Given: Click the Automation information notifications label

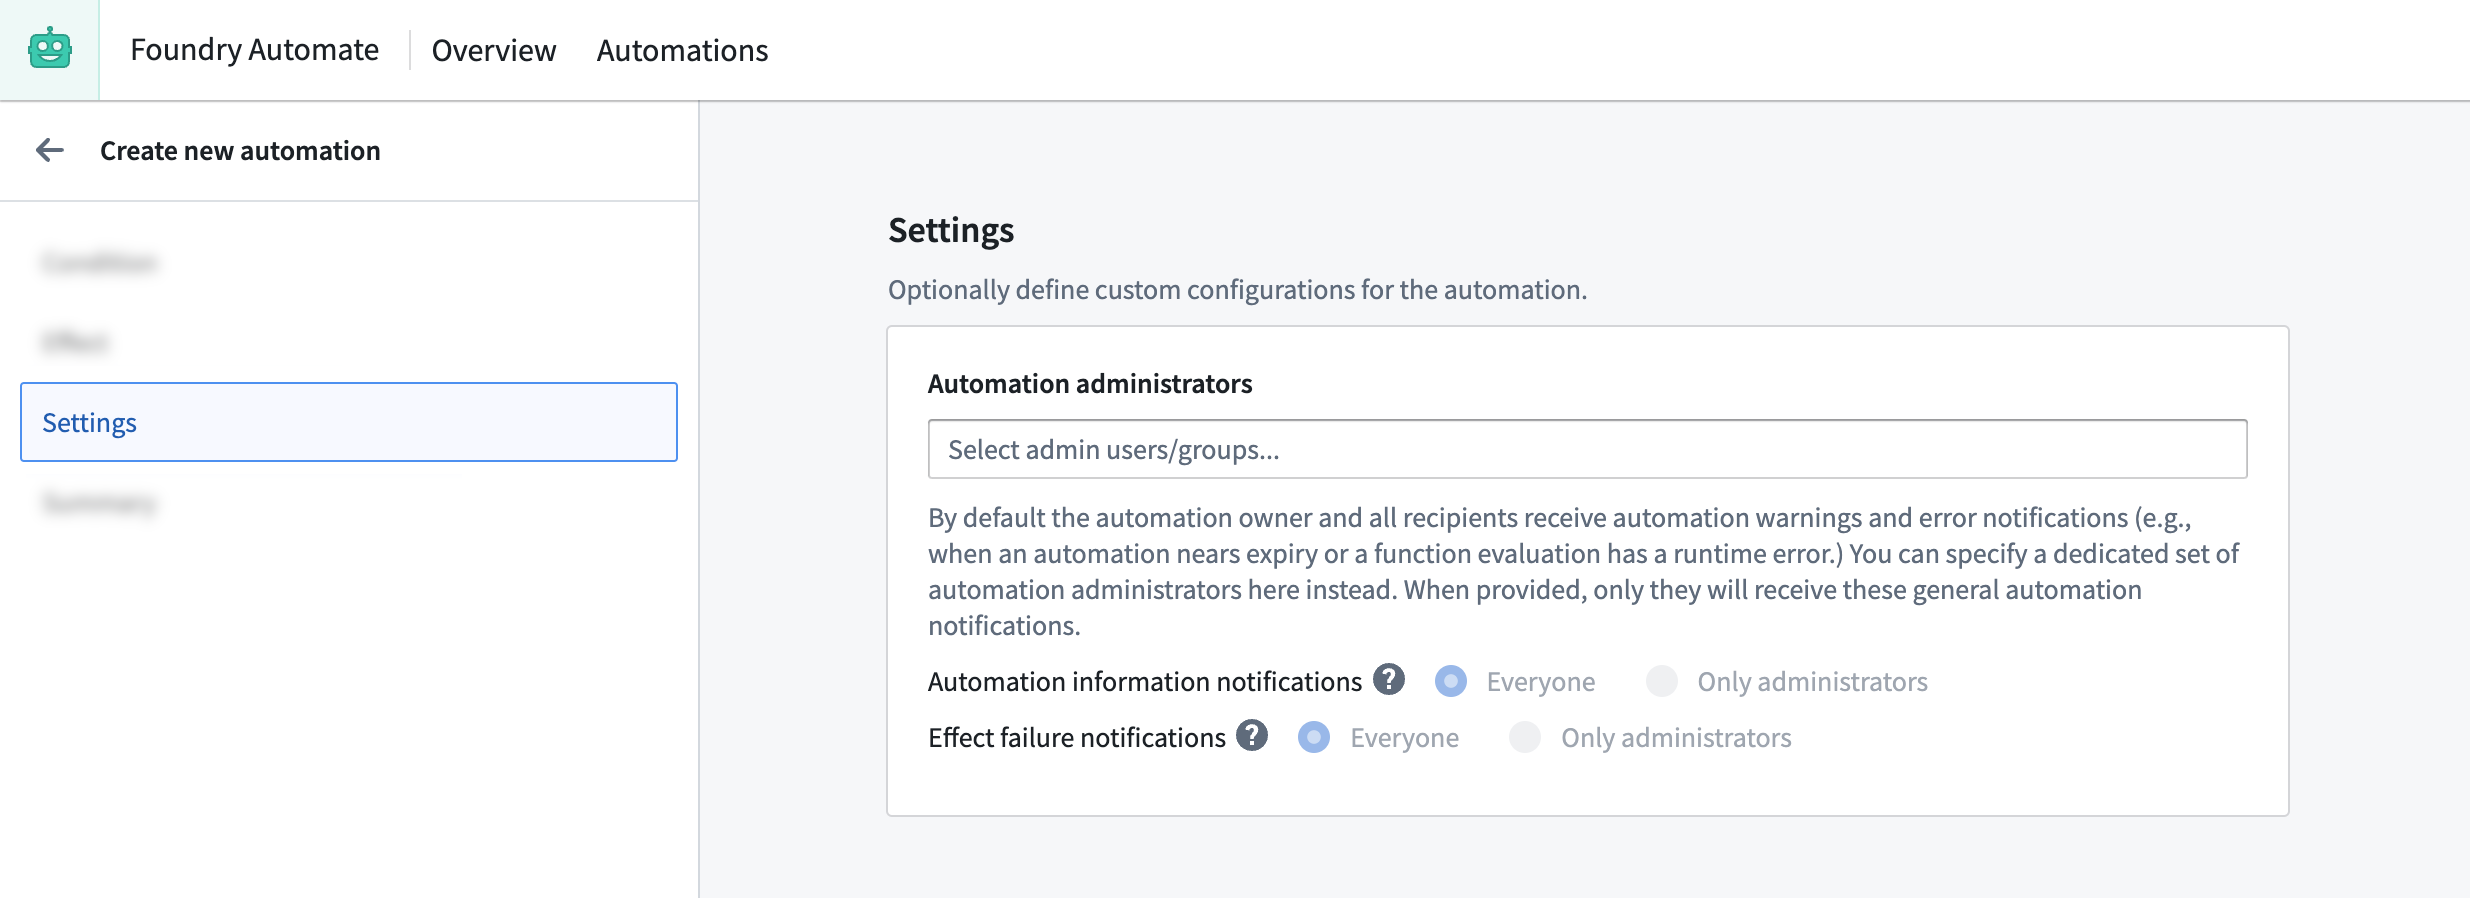Looking at the screenshot, I should (1145, 682).
